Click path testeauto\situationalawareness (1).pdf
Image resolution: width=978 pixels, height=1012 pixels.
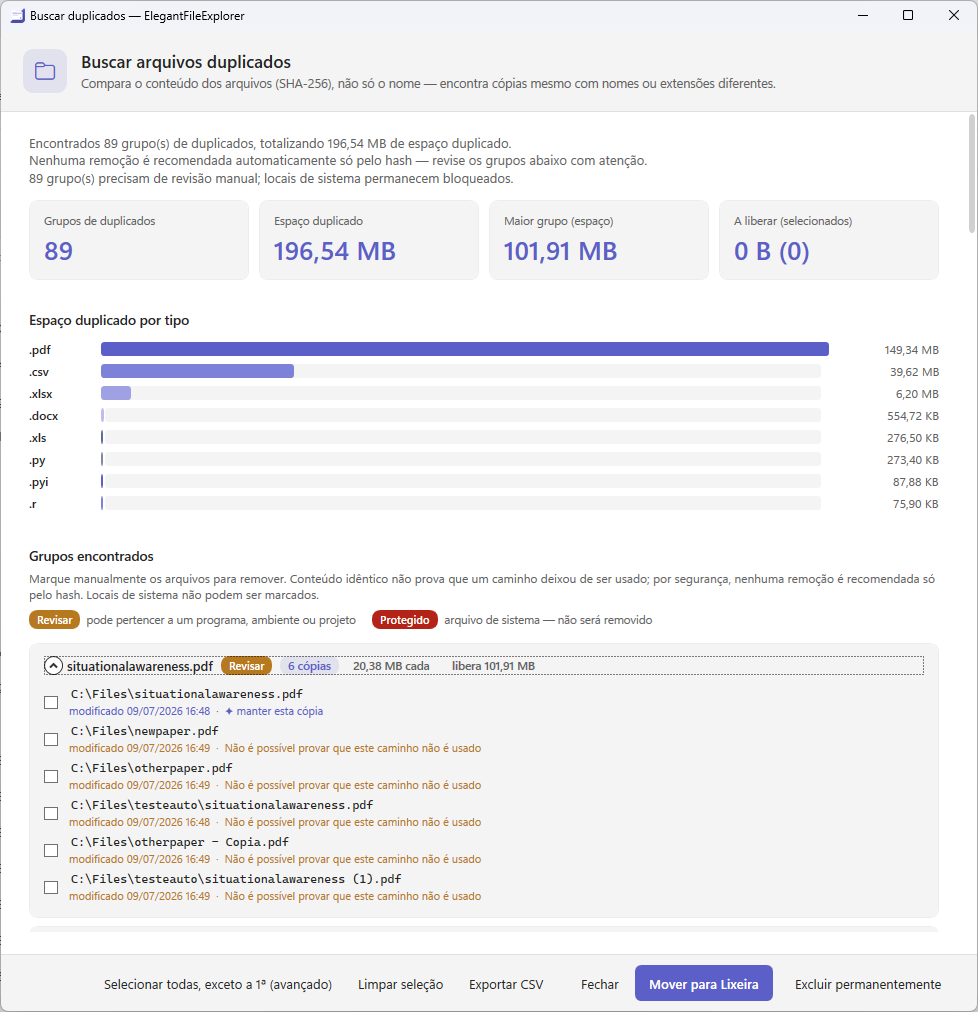click(x=236, y=879)
